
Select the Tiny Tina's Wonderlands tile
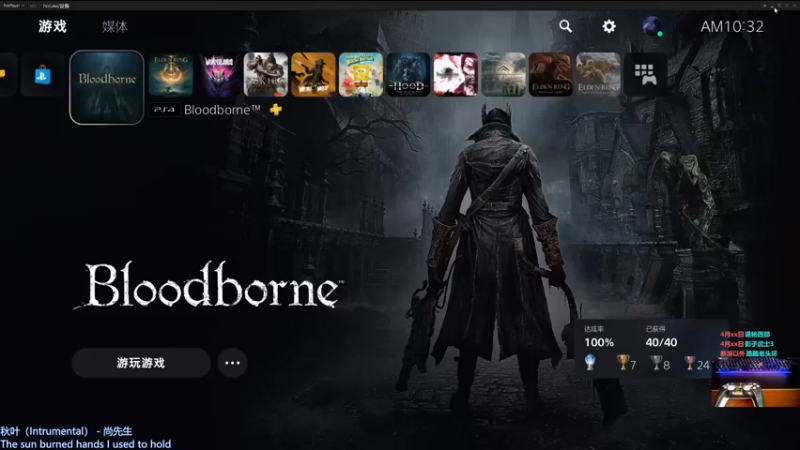[218, 74]
